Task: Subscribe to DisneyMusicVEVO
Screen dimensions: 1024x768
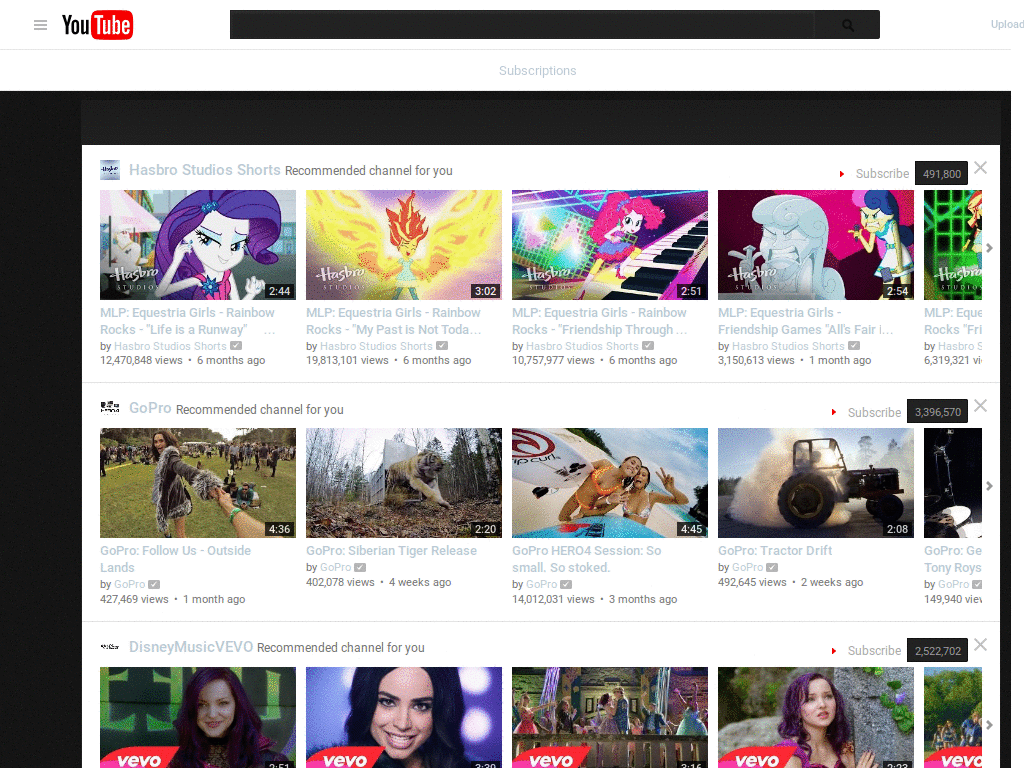Action: pos(867,650)
